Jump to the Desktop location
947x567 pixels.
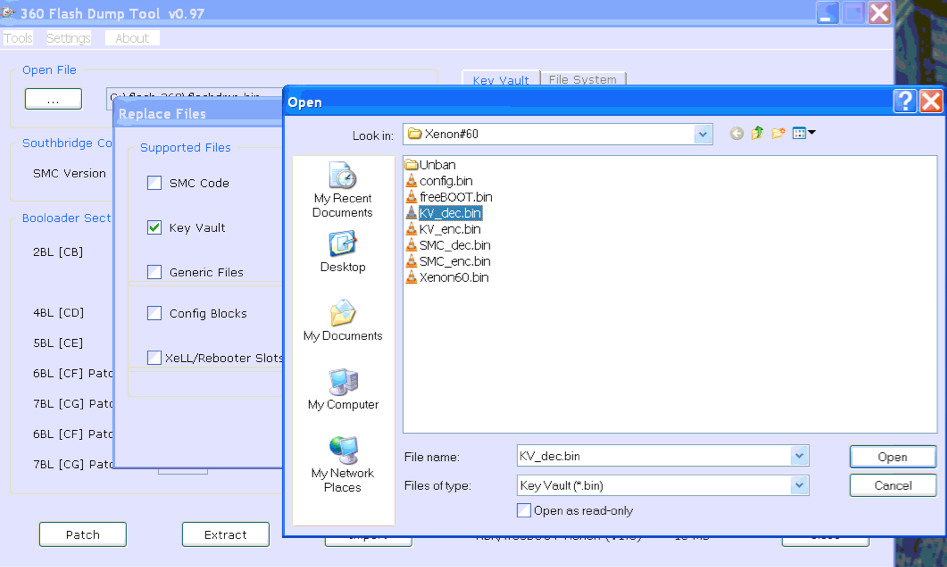342,251
